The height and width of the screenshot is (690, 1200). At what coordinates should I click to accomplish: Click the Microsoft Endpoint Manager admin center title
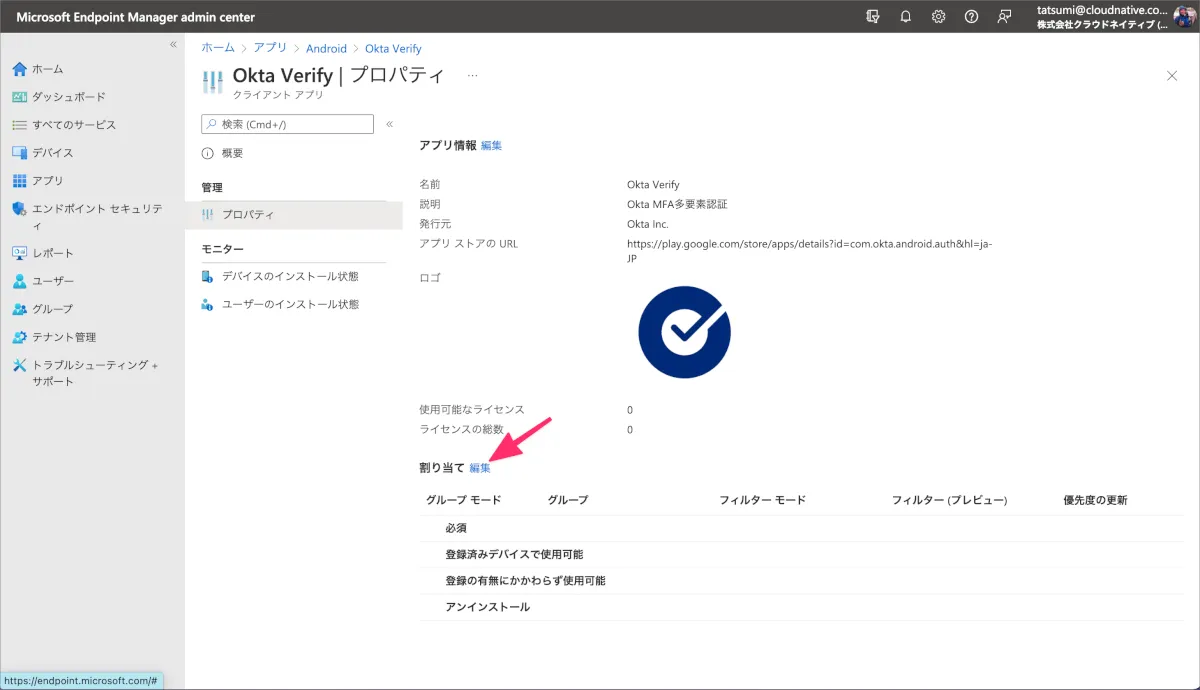[x=135, y=17]
